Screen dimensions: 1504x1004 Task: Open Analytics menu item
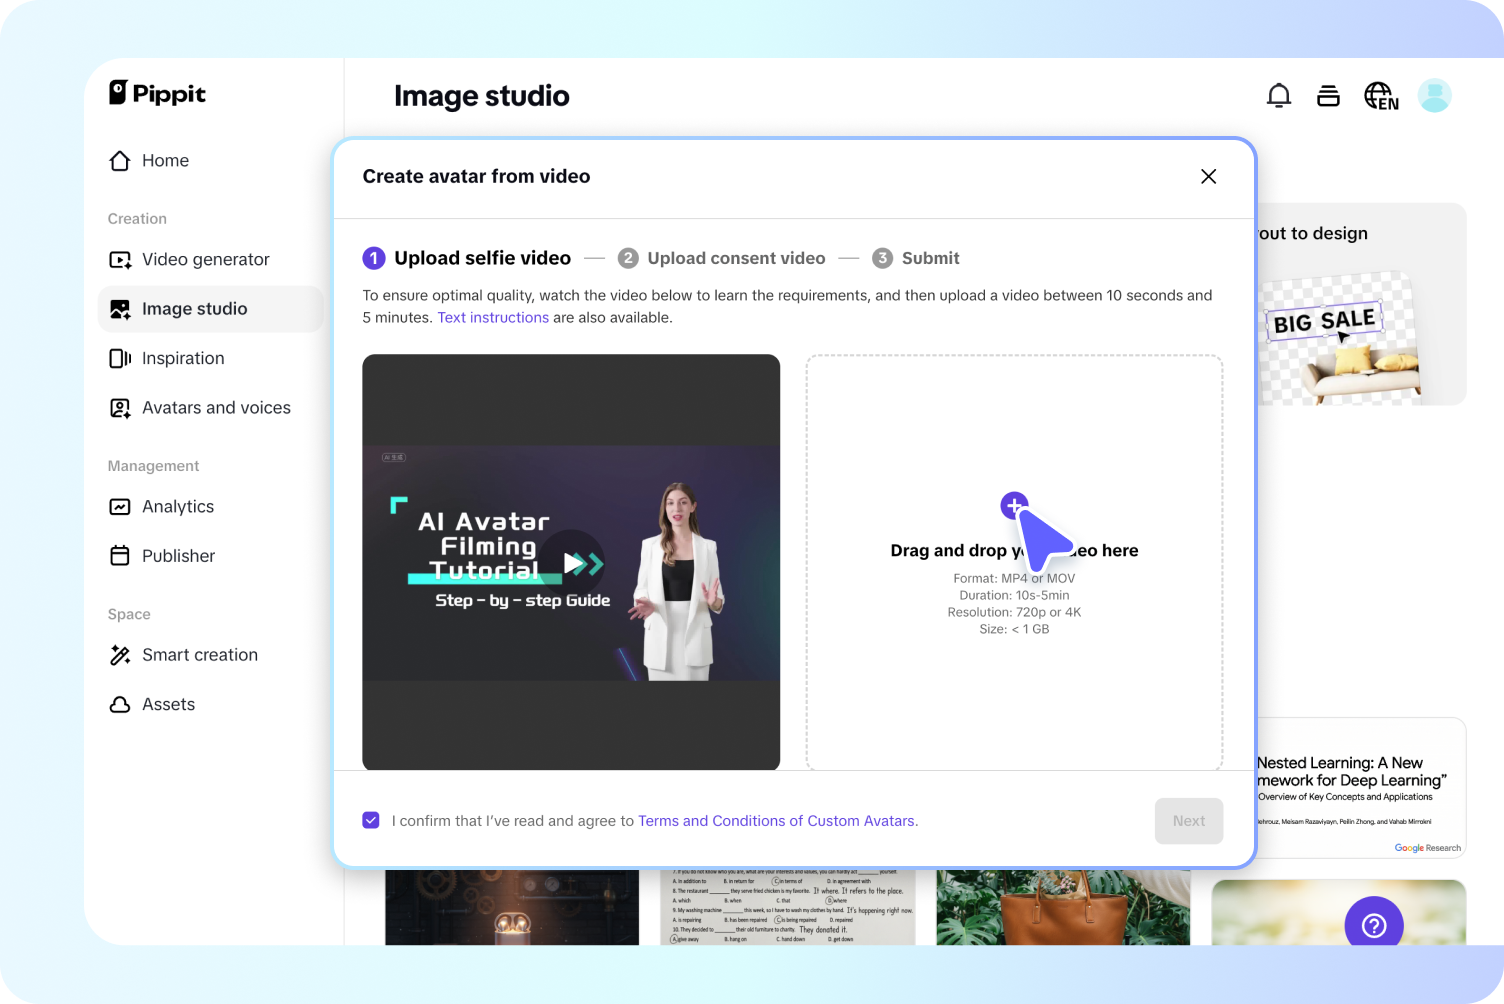(211, 507)
